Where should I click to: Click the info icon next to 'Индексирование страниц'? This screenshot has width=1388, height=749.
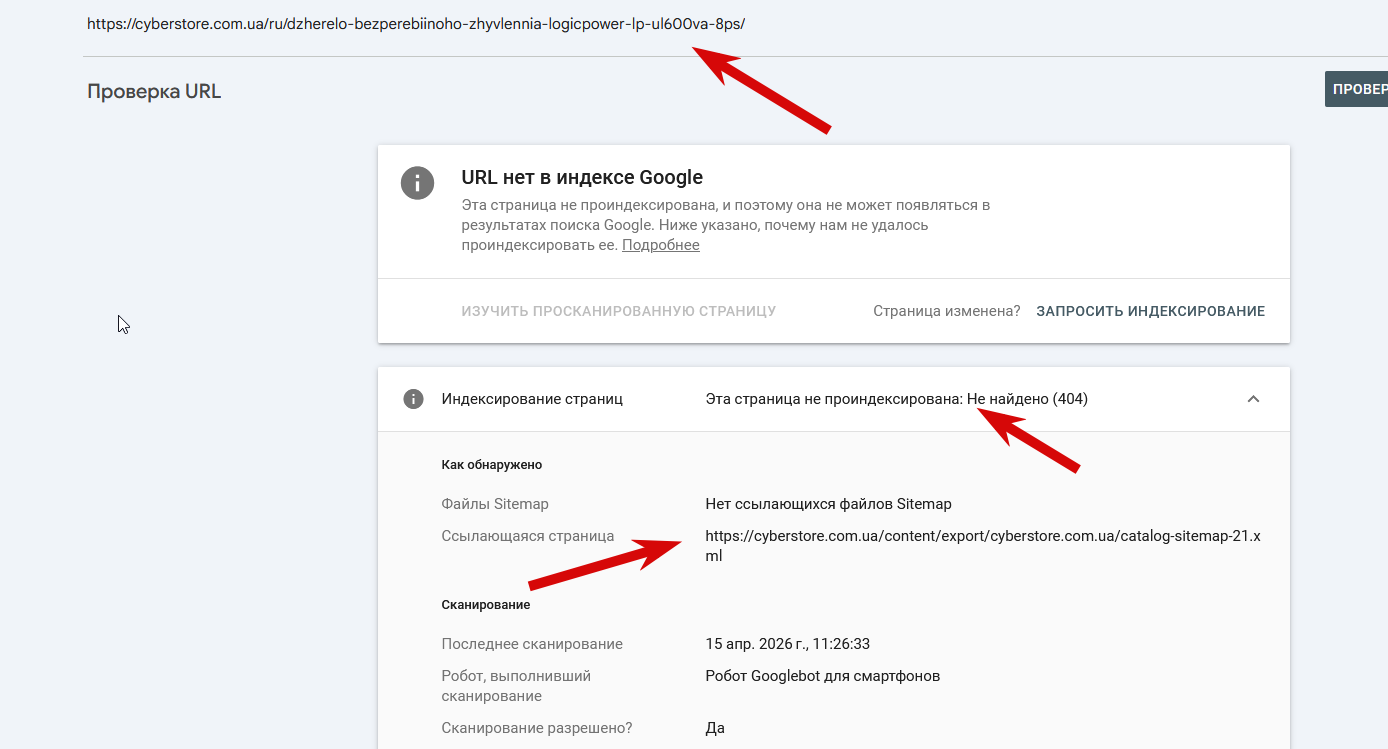413,399
